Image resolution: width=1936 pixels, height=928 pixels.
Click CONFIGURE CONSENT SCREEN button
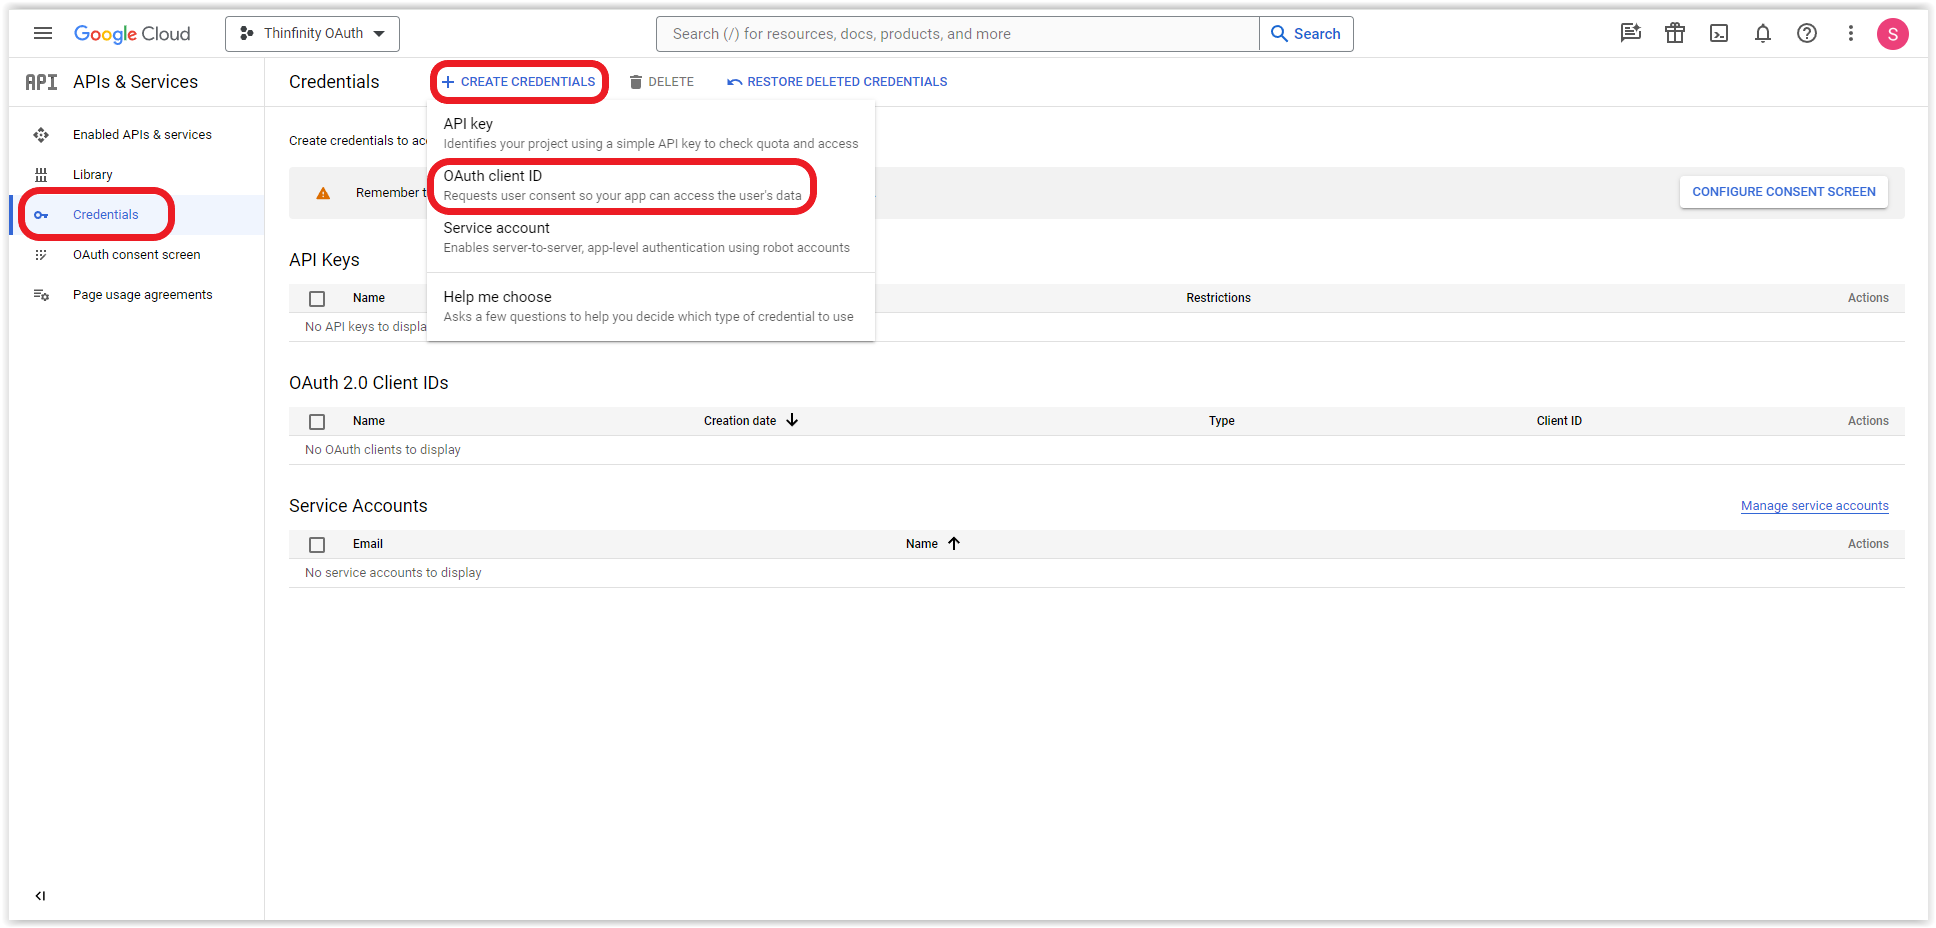tap(1783, 191)
